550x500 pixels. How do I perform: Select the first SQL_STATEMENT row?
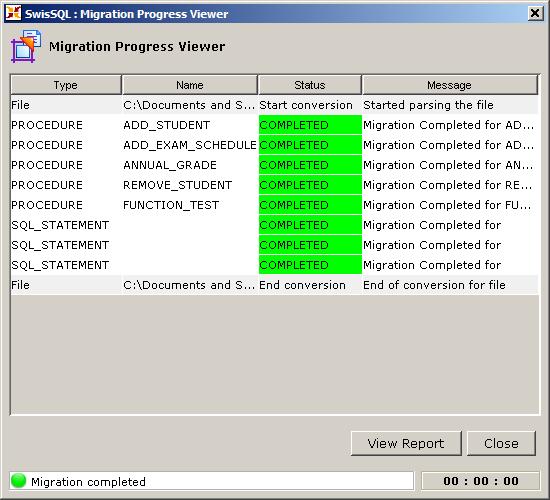pyautogui.click(x=274, y=225)
